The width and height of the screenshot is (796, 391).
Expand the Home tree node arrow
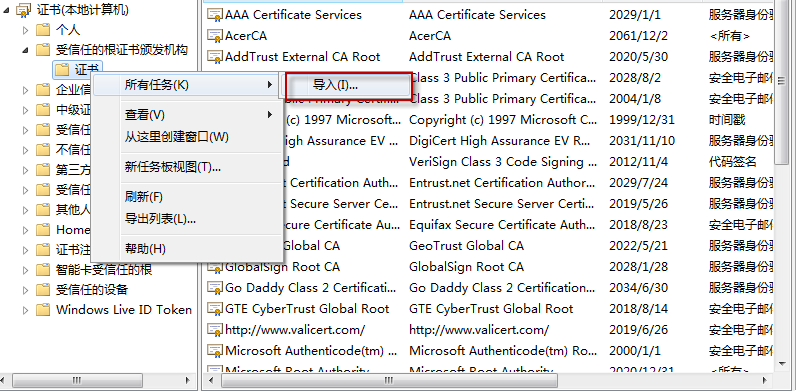click(25, 230)
